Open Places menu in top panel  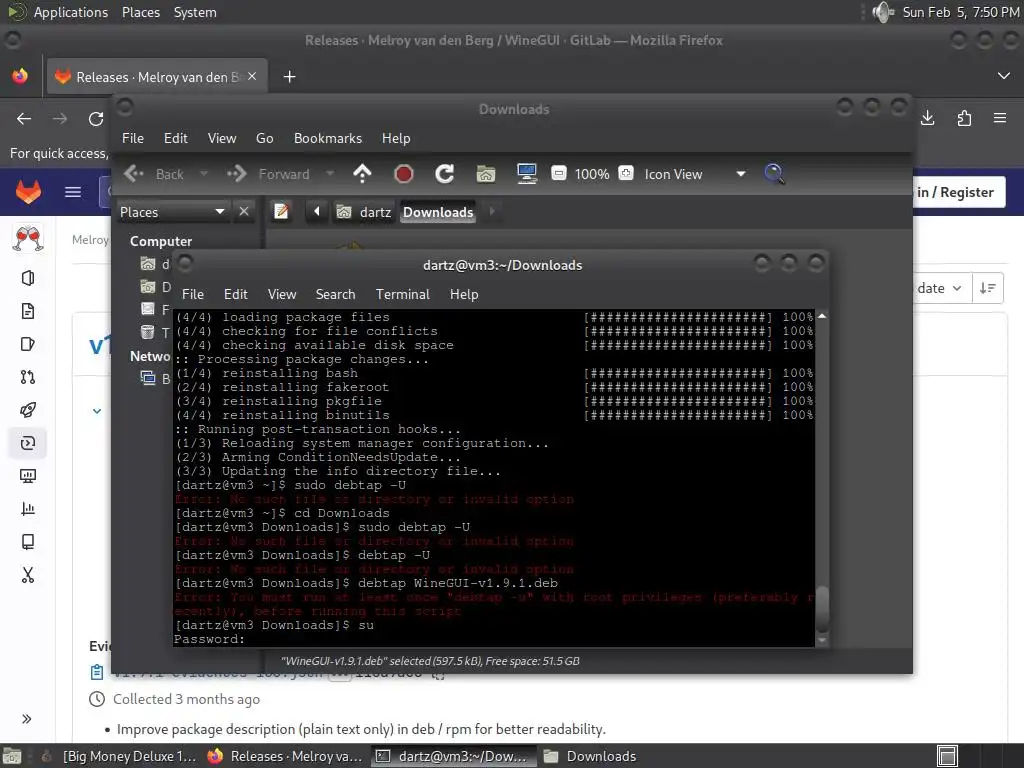[141, 12]
